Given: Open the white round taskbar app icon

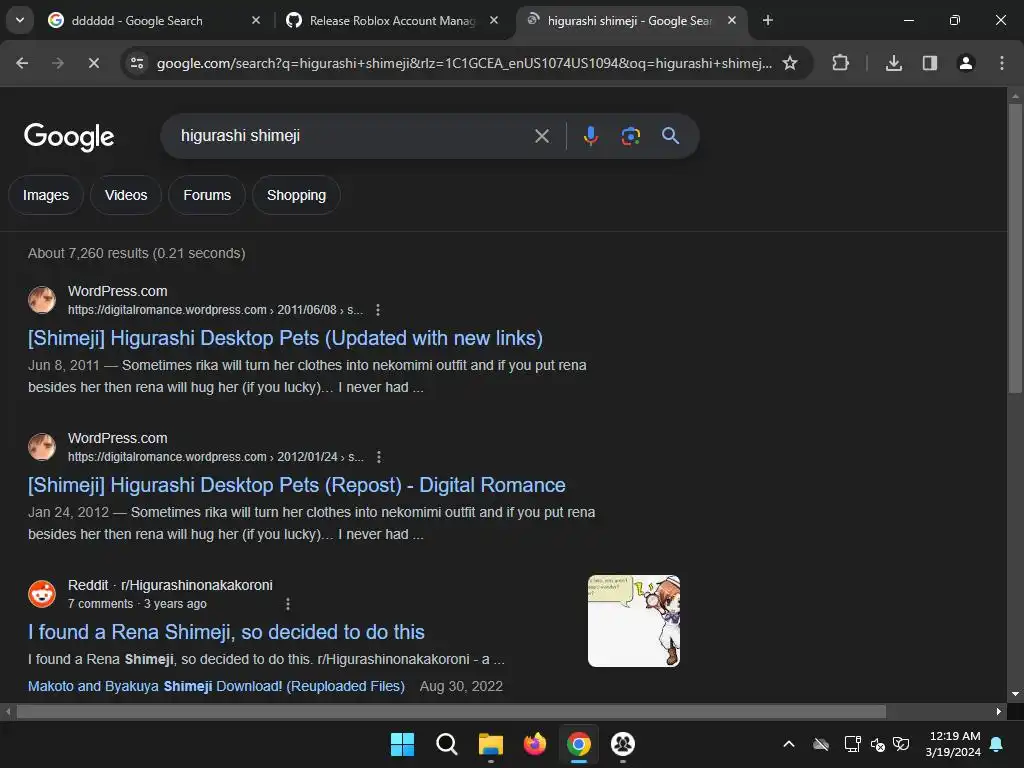Looking at the screenshot, I should click(623, 744).
